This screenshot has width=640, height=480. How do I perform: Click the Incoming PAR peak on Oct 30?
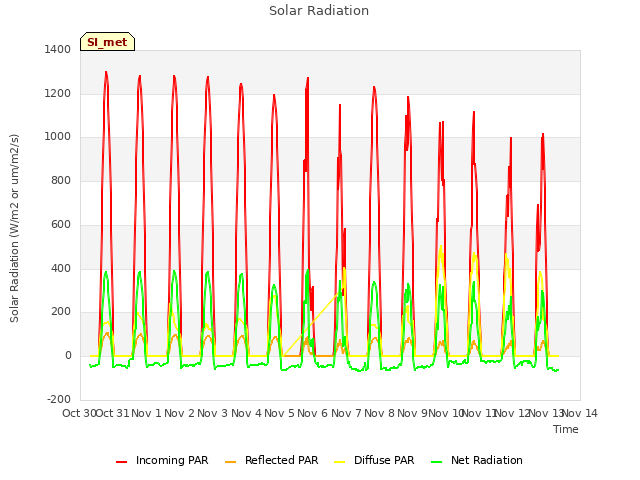pos(106,73)
